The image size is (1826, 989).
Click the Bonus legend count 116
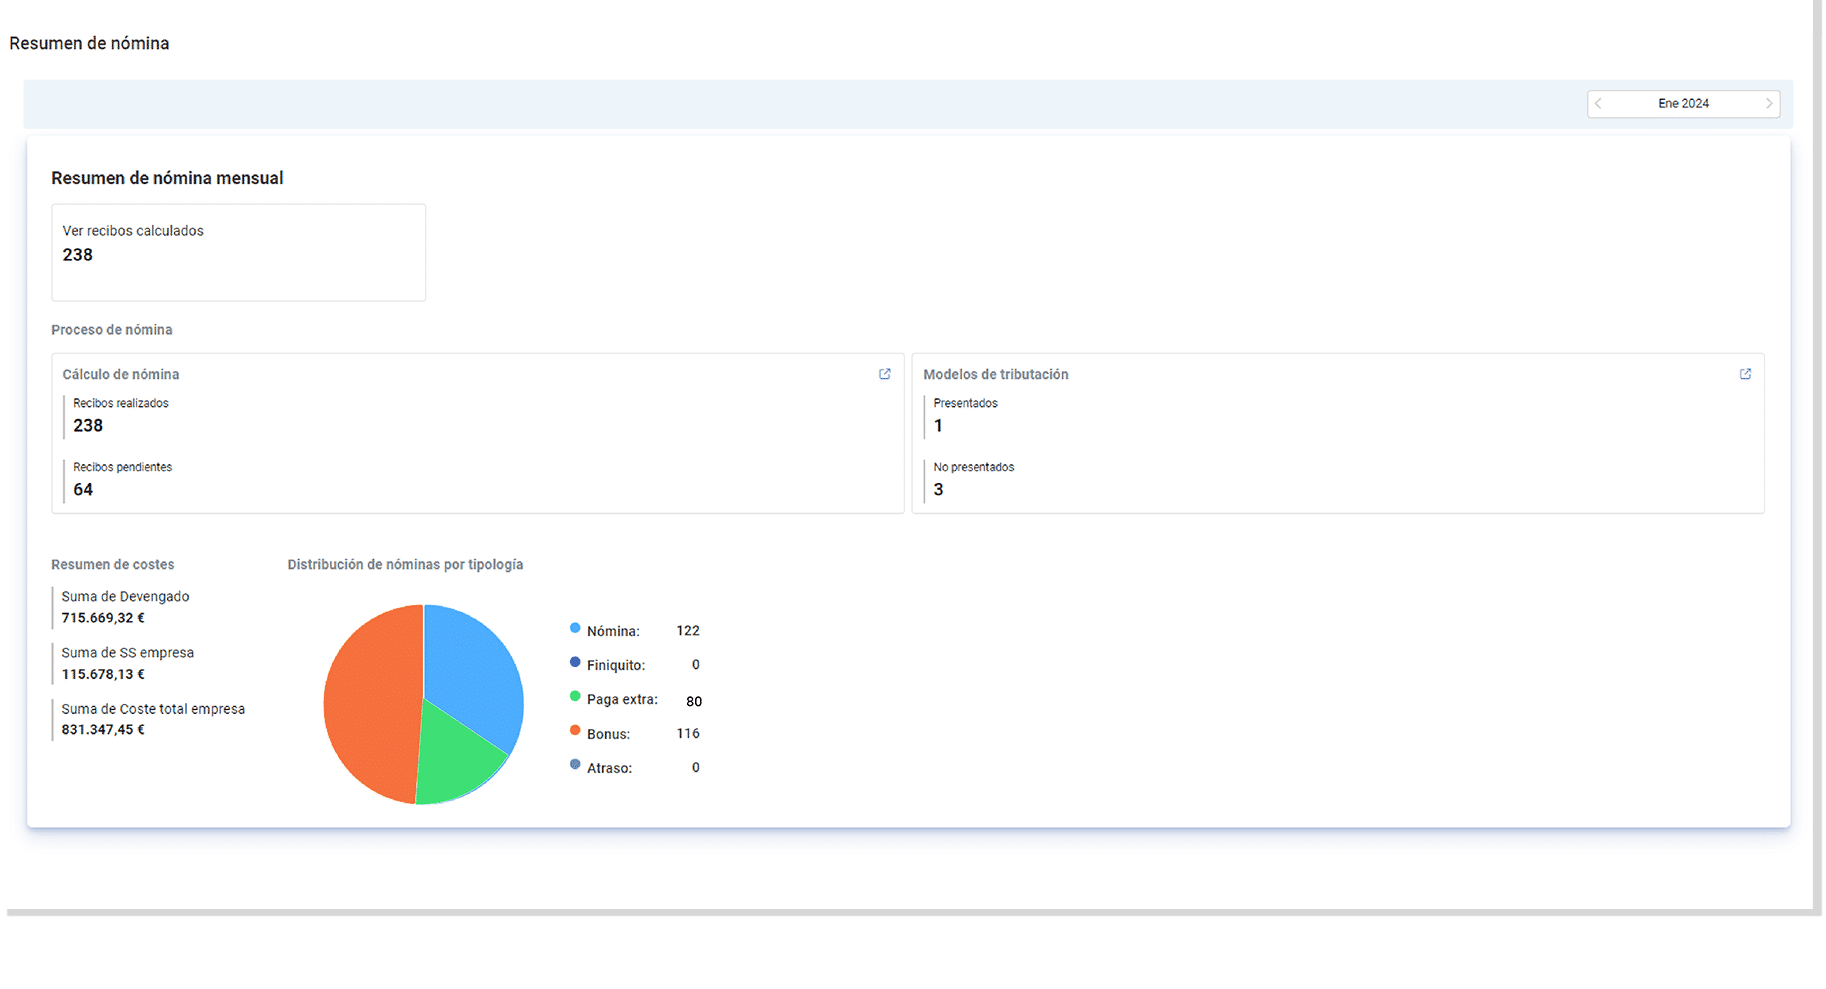pos(688,734)
